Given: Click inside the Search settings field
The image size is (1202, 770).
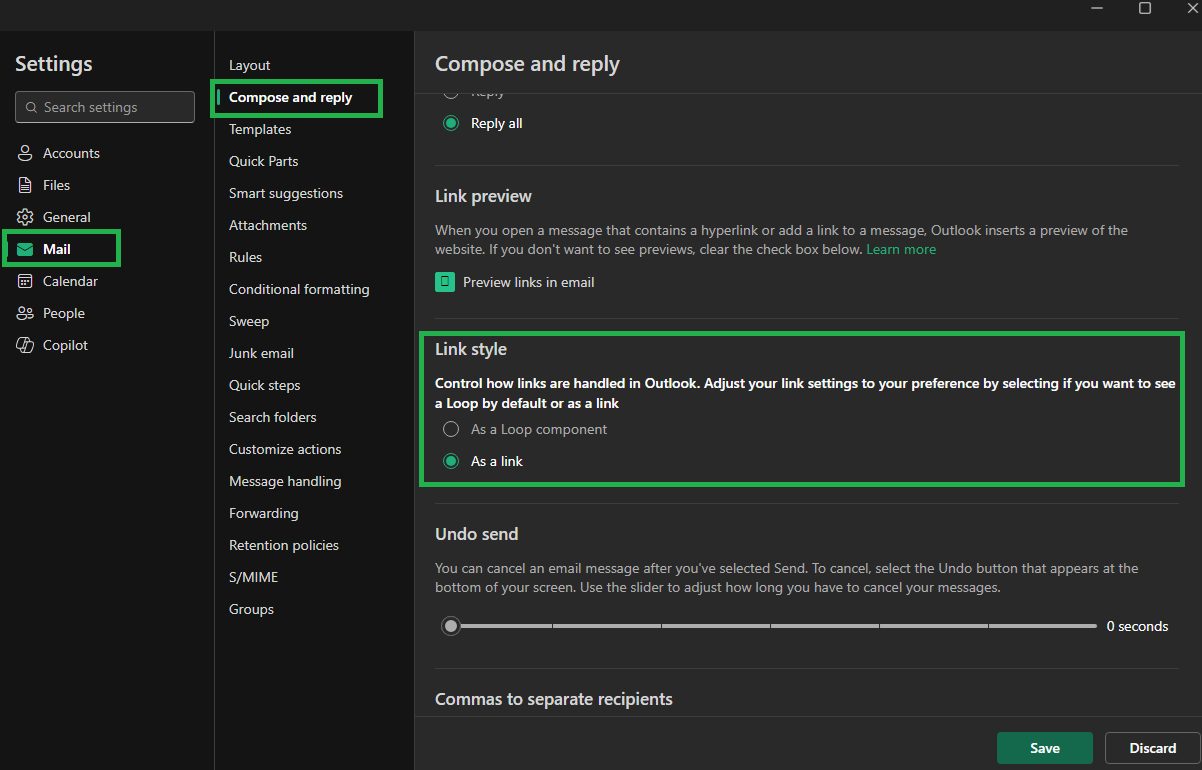Looking at the screenshot, I should click(105, 107).
